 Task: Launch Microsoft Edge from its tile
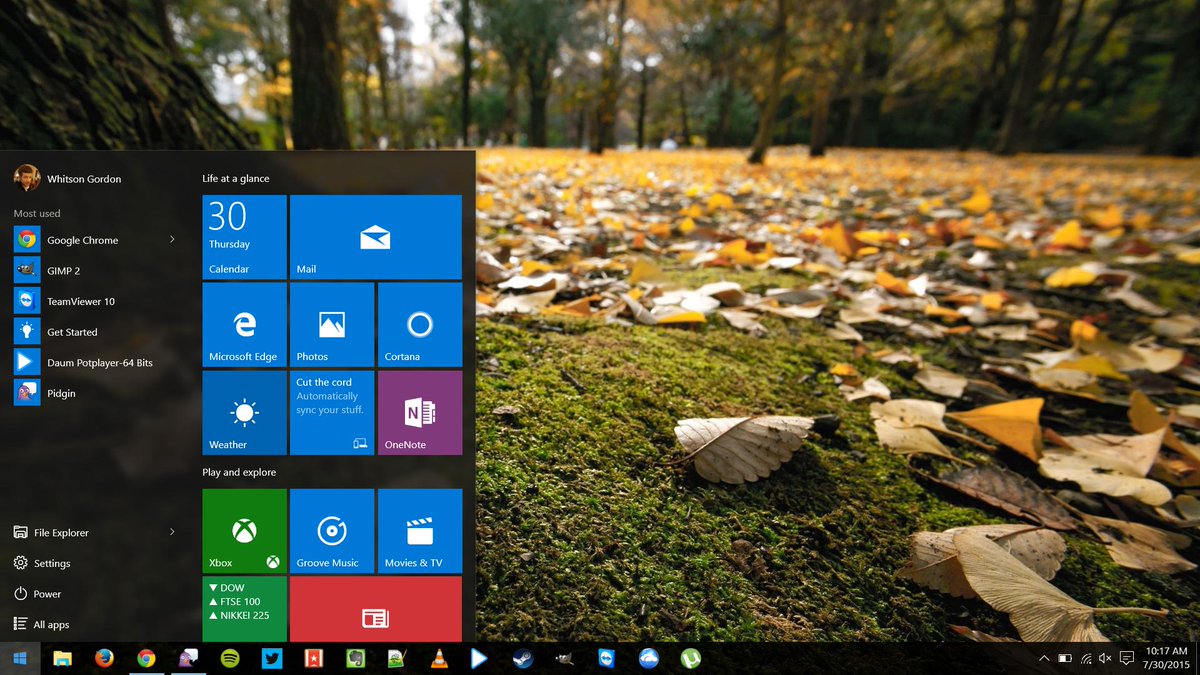(x=243, y=324)
